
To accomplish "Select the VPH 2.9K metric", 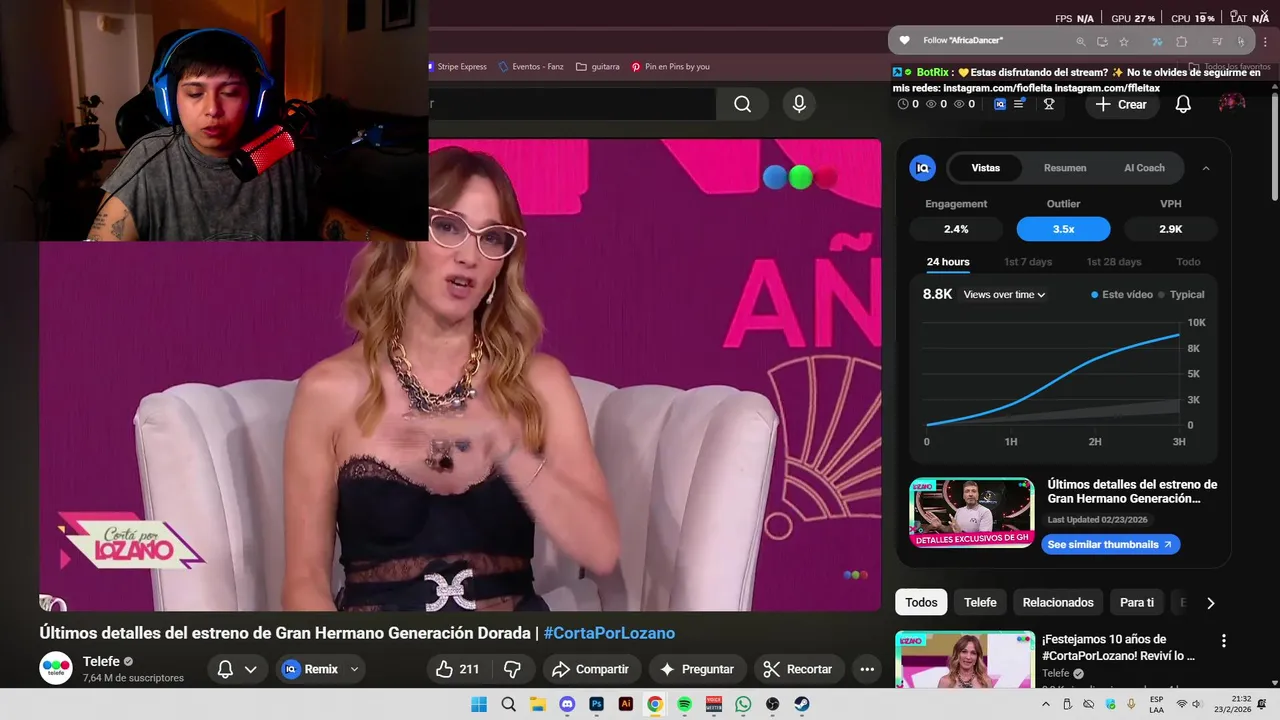I will (1170, 229).
